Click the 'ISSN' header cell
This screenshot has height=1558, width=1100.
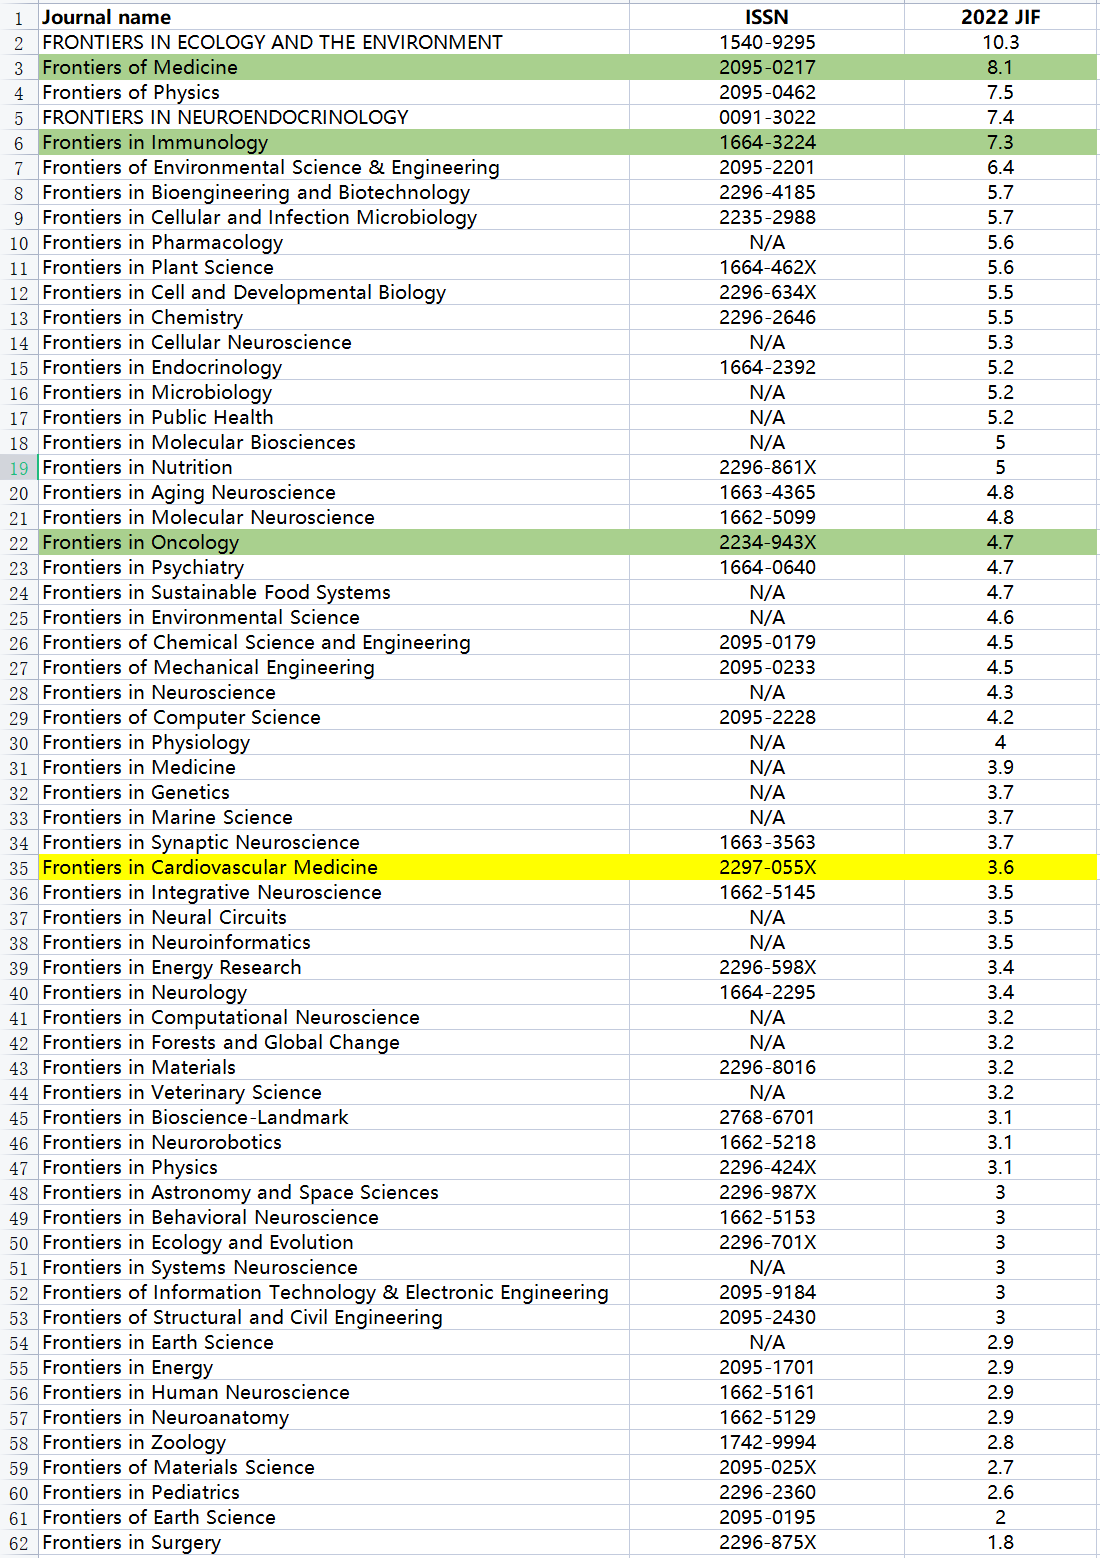pos(767,17)
